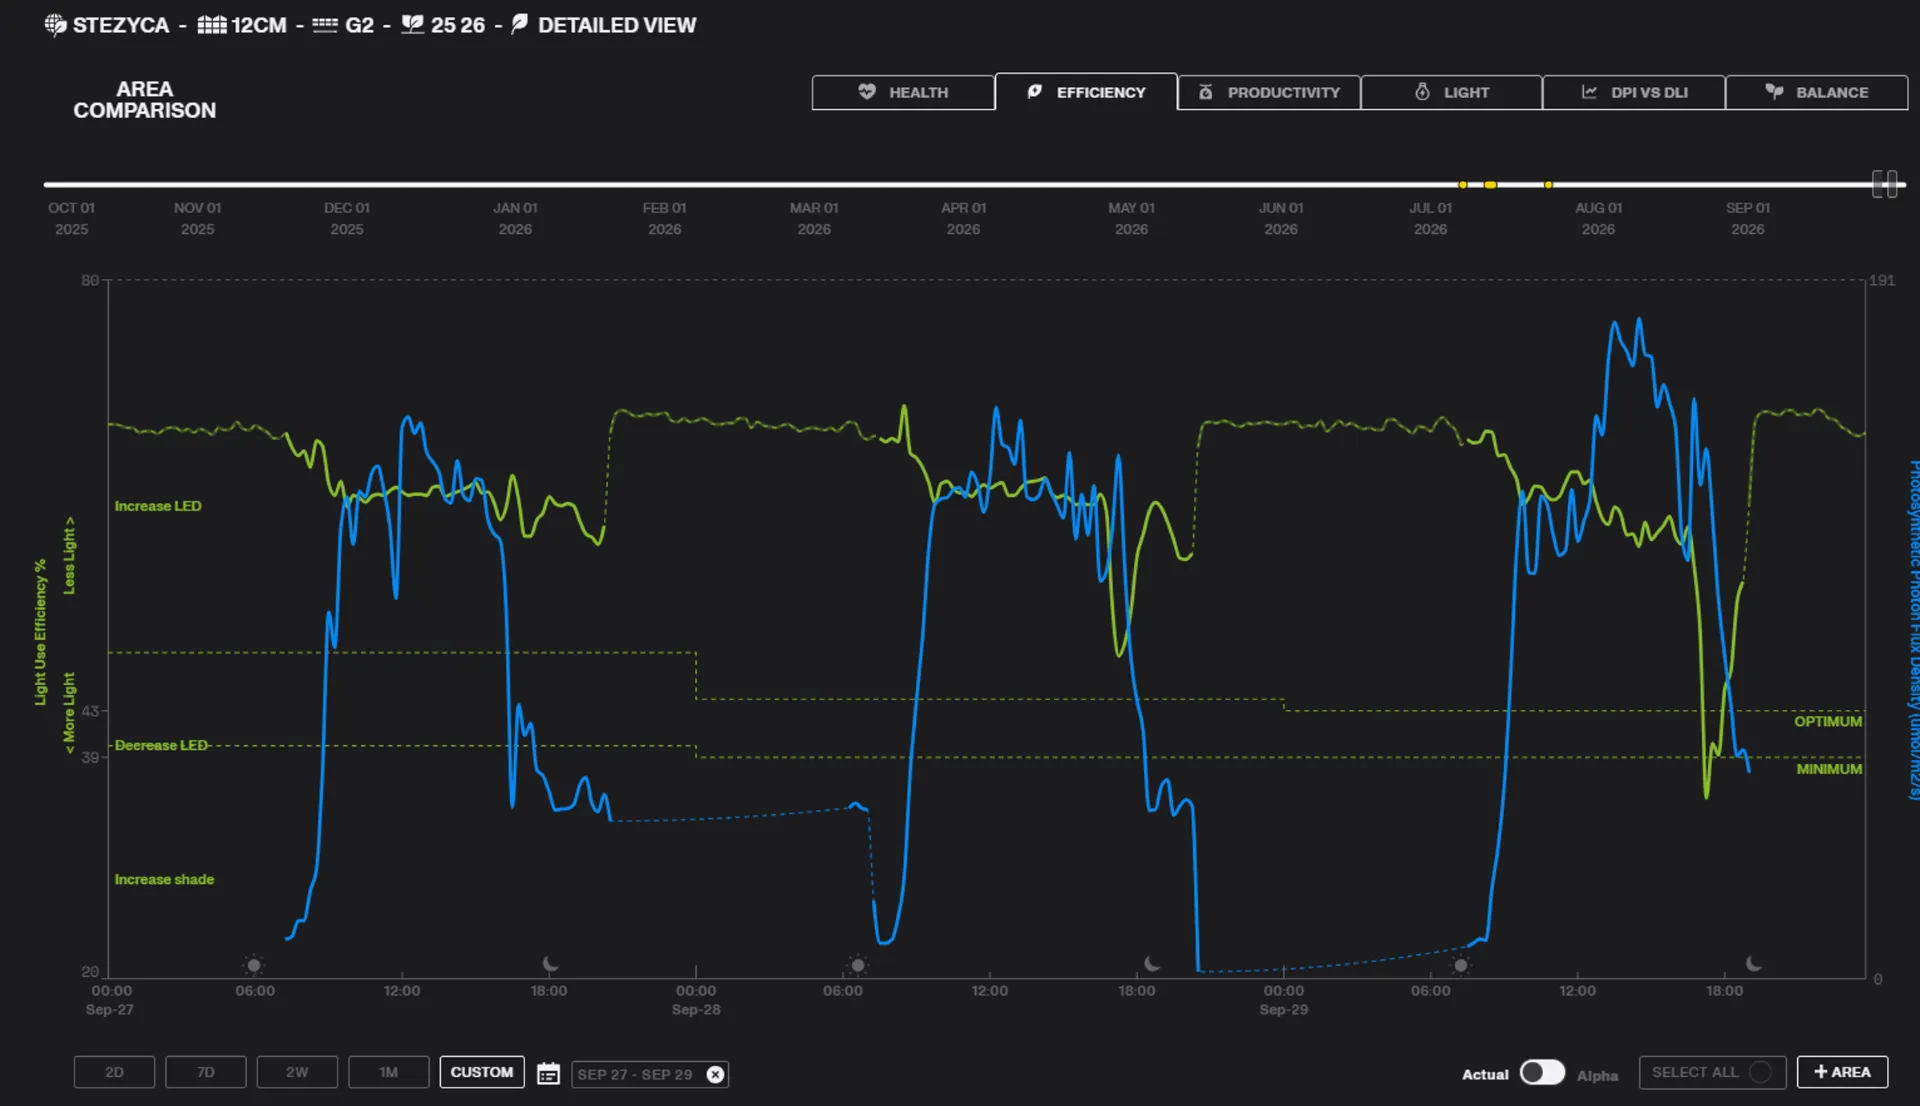This screenshot has height=1106, width=1920.
Task: Toggle the Actual / Alpha switch
Action: coord(1542,1072)
